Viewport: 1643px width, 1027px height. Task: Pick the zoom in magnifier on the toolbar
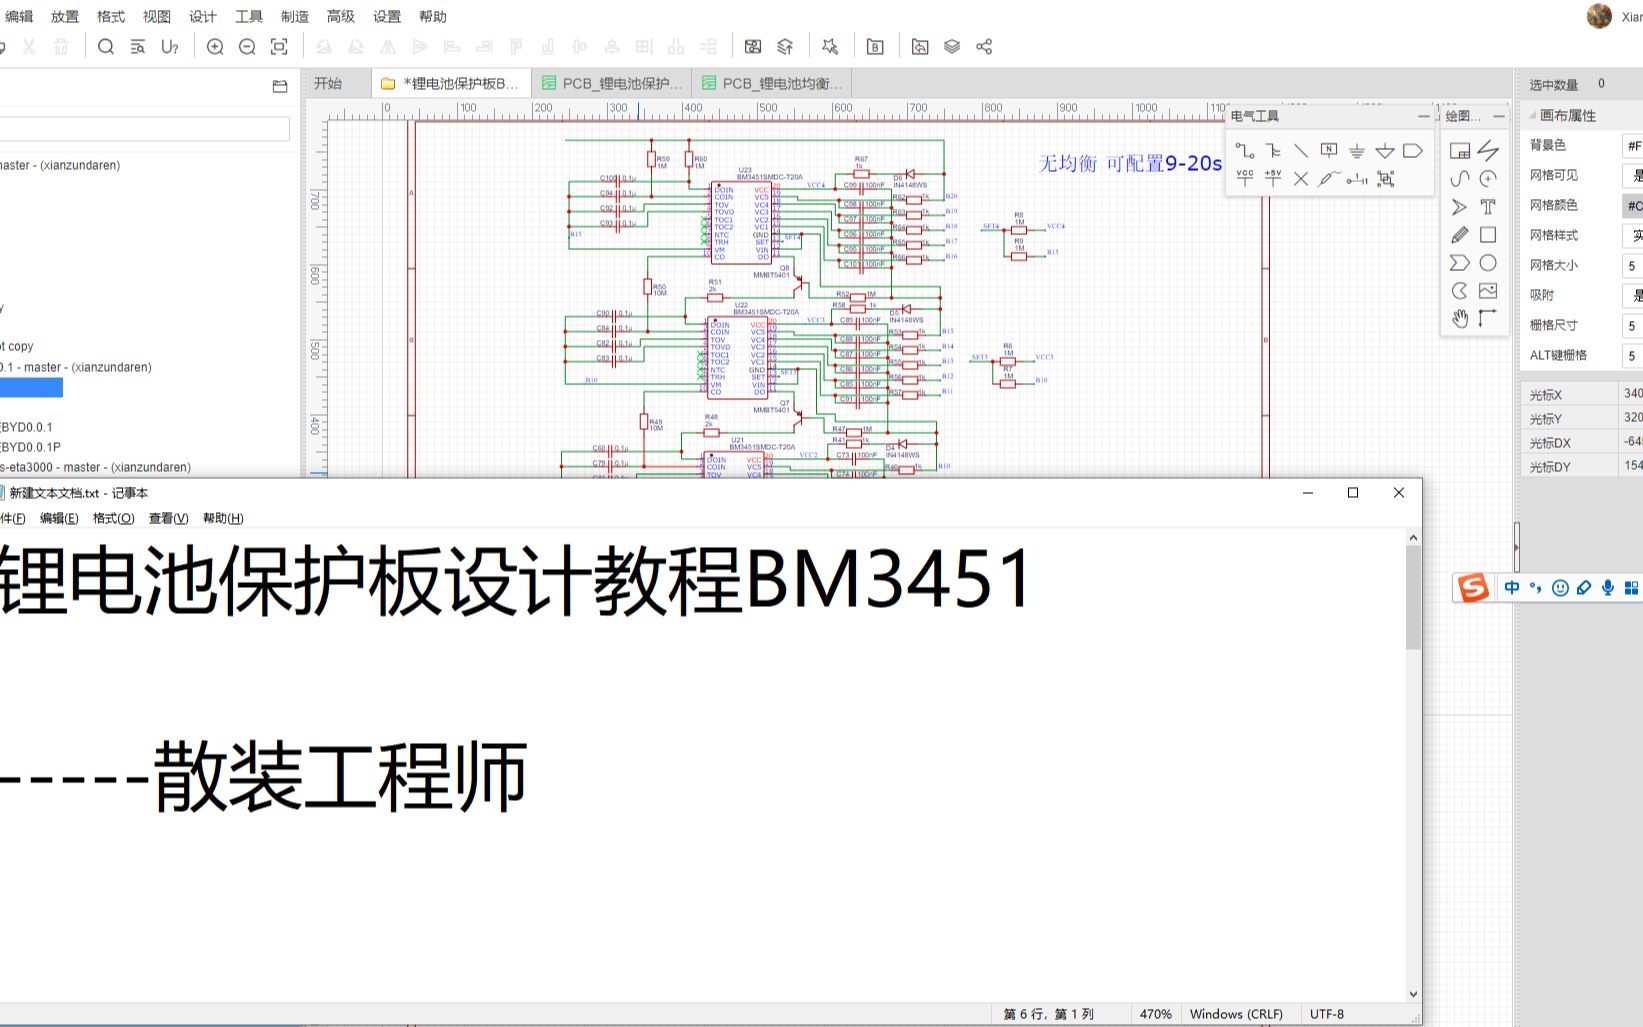[214, 46]
